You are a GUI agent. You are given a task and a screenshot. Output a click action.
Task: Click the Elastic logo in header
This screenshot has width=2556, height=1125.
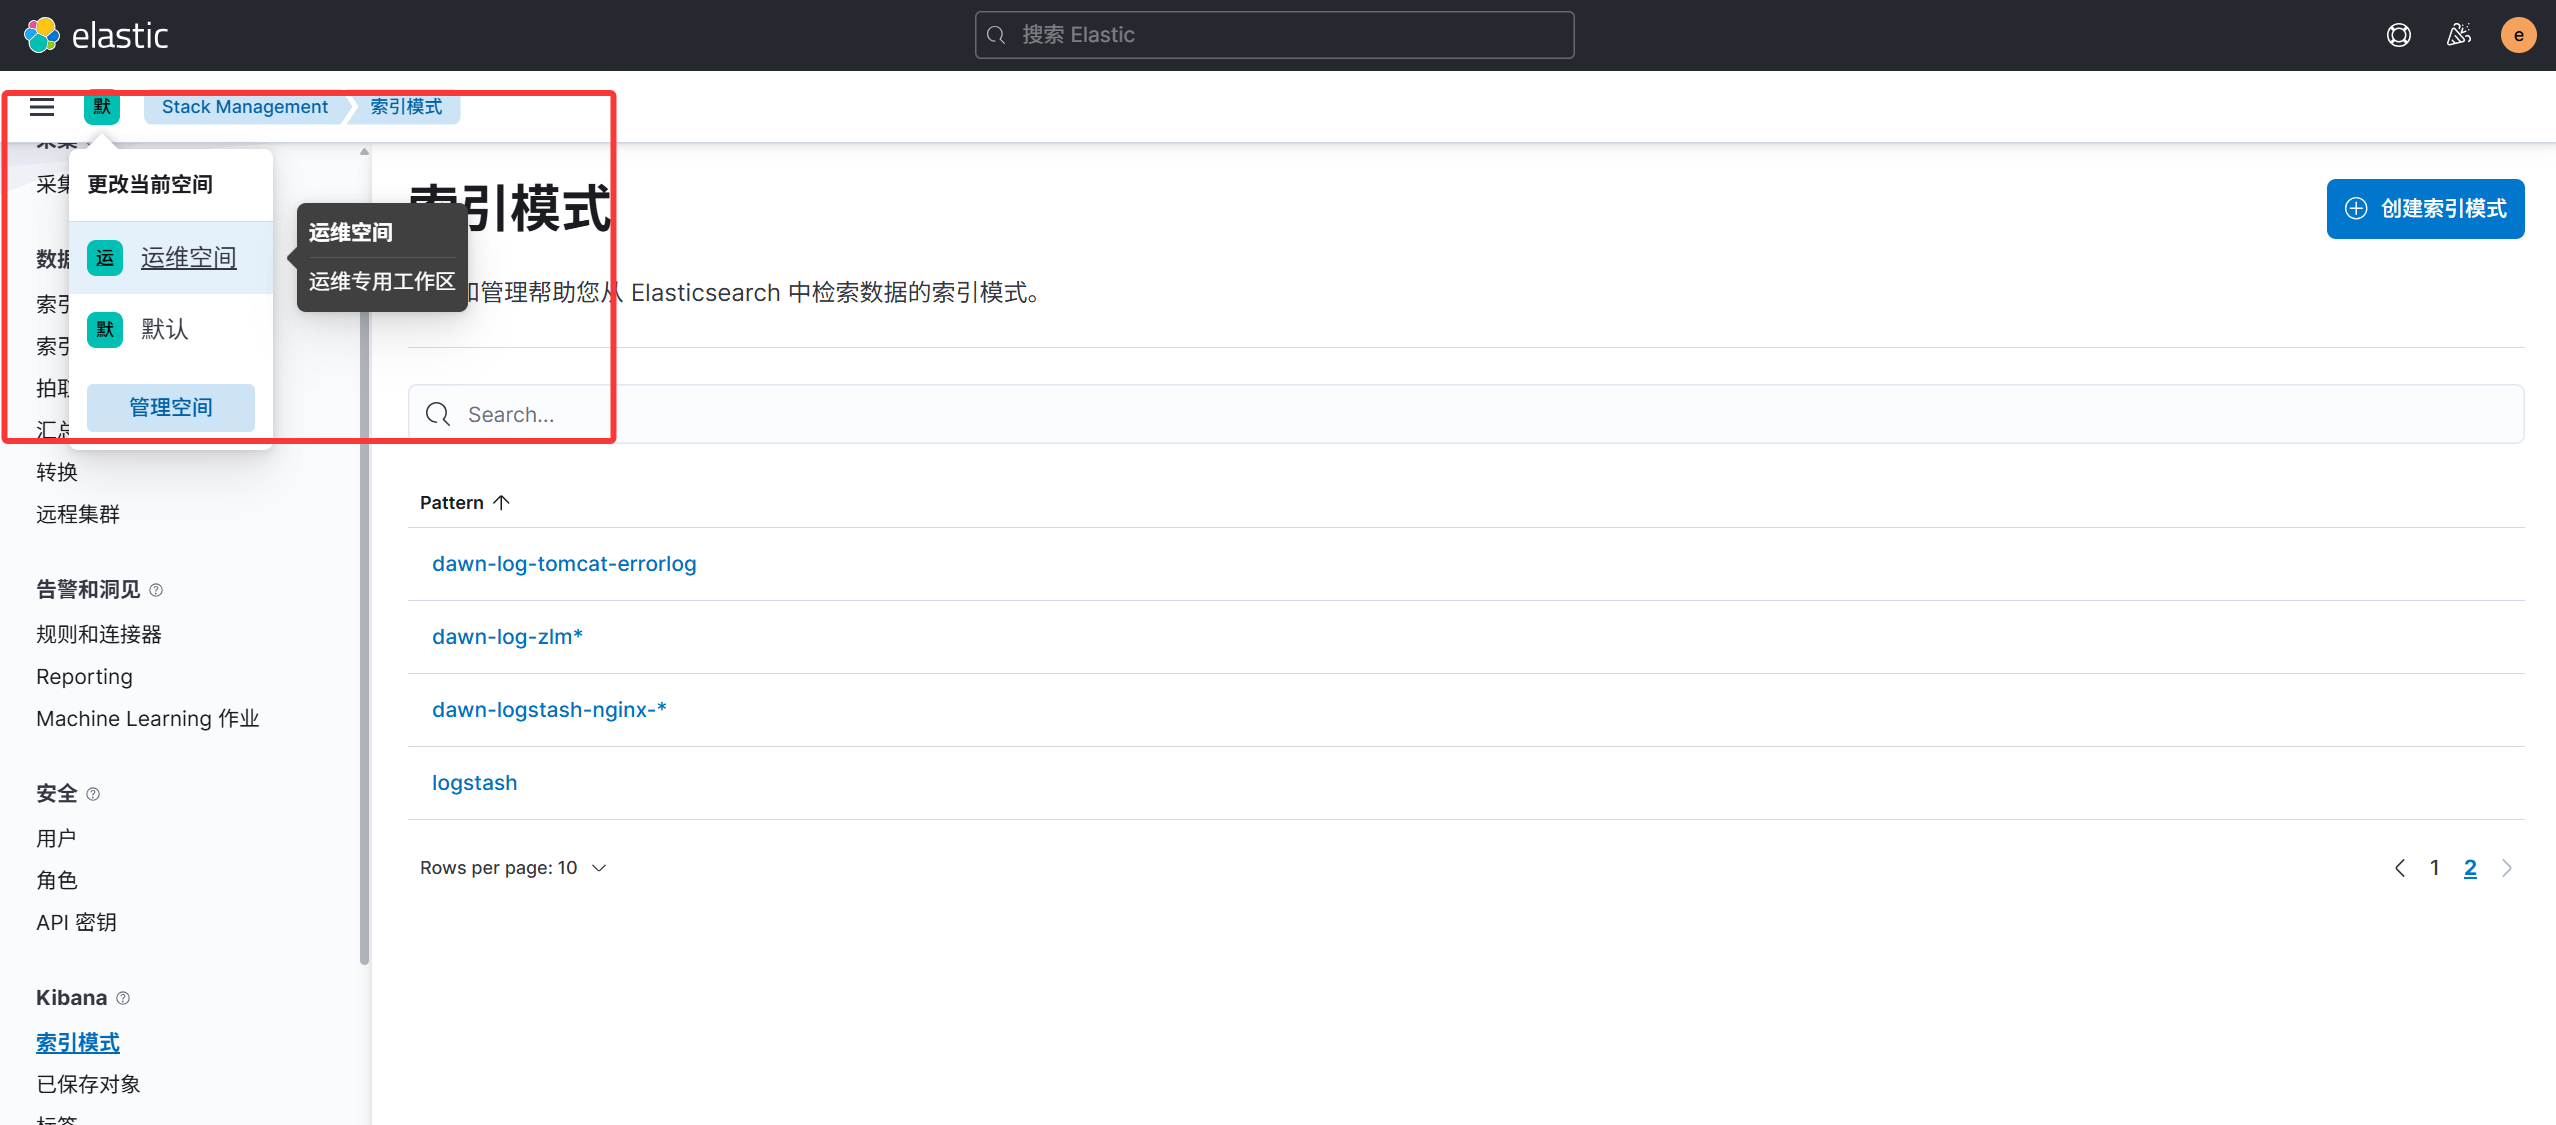pos(96,35)
